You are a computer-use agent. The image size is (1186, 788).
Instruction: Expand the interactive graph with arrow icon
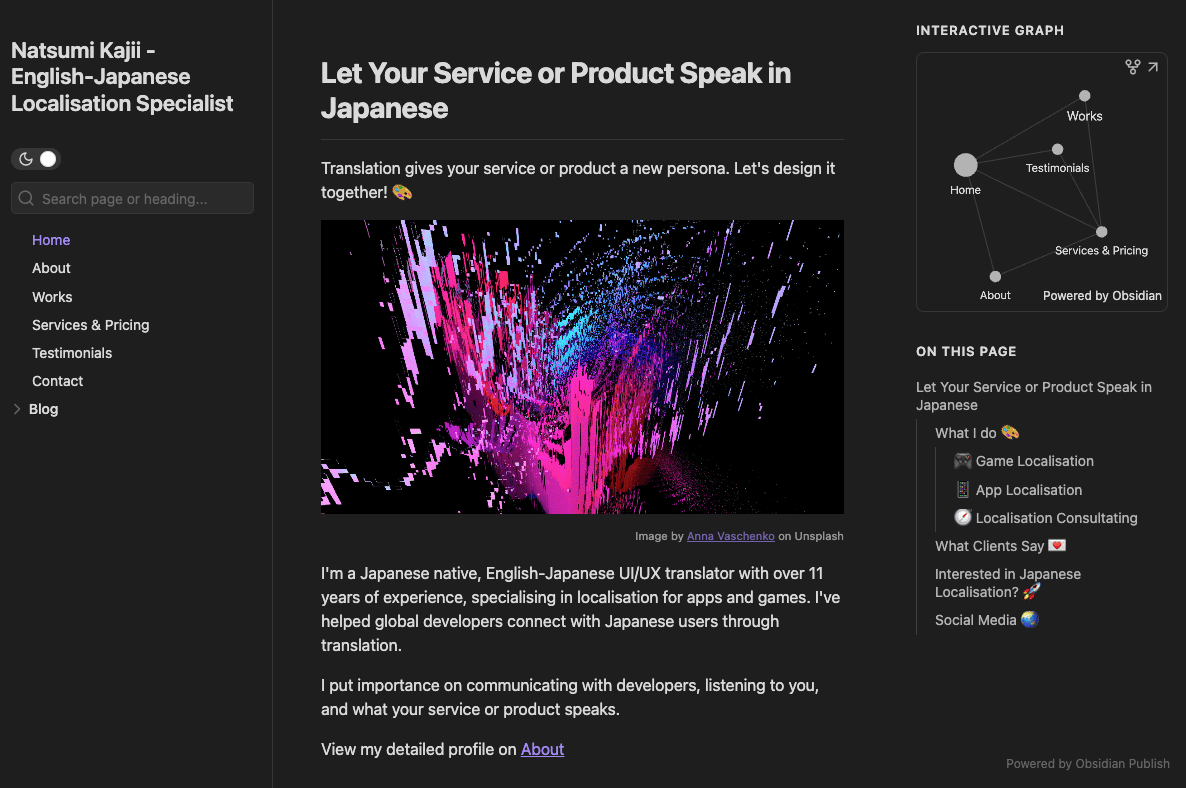[1153, 67]
